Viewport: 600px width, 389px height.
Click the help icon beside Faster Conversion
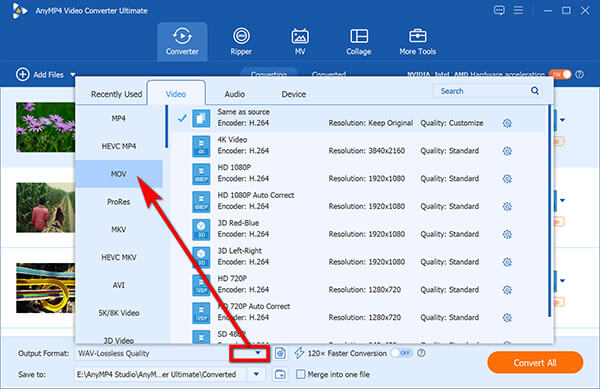[421, 353]
